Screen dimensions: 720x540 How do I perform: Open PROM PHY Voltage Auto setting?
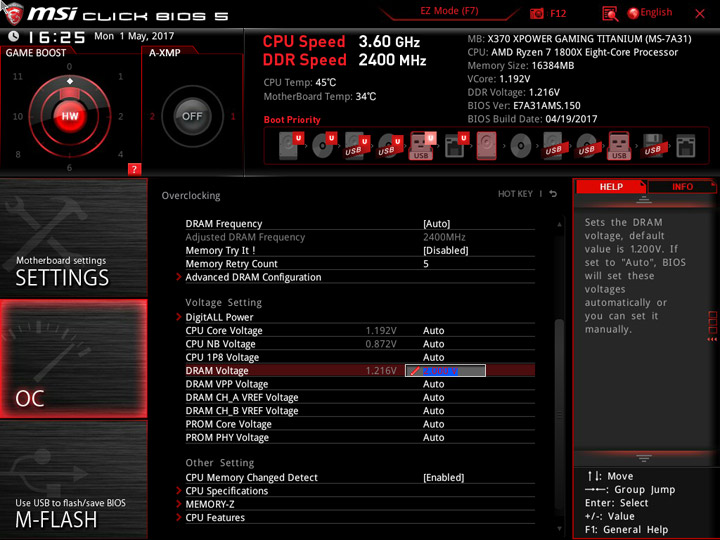coord(433,437)
